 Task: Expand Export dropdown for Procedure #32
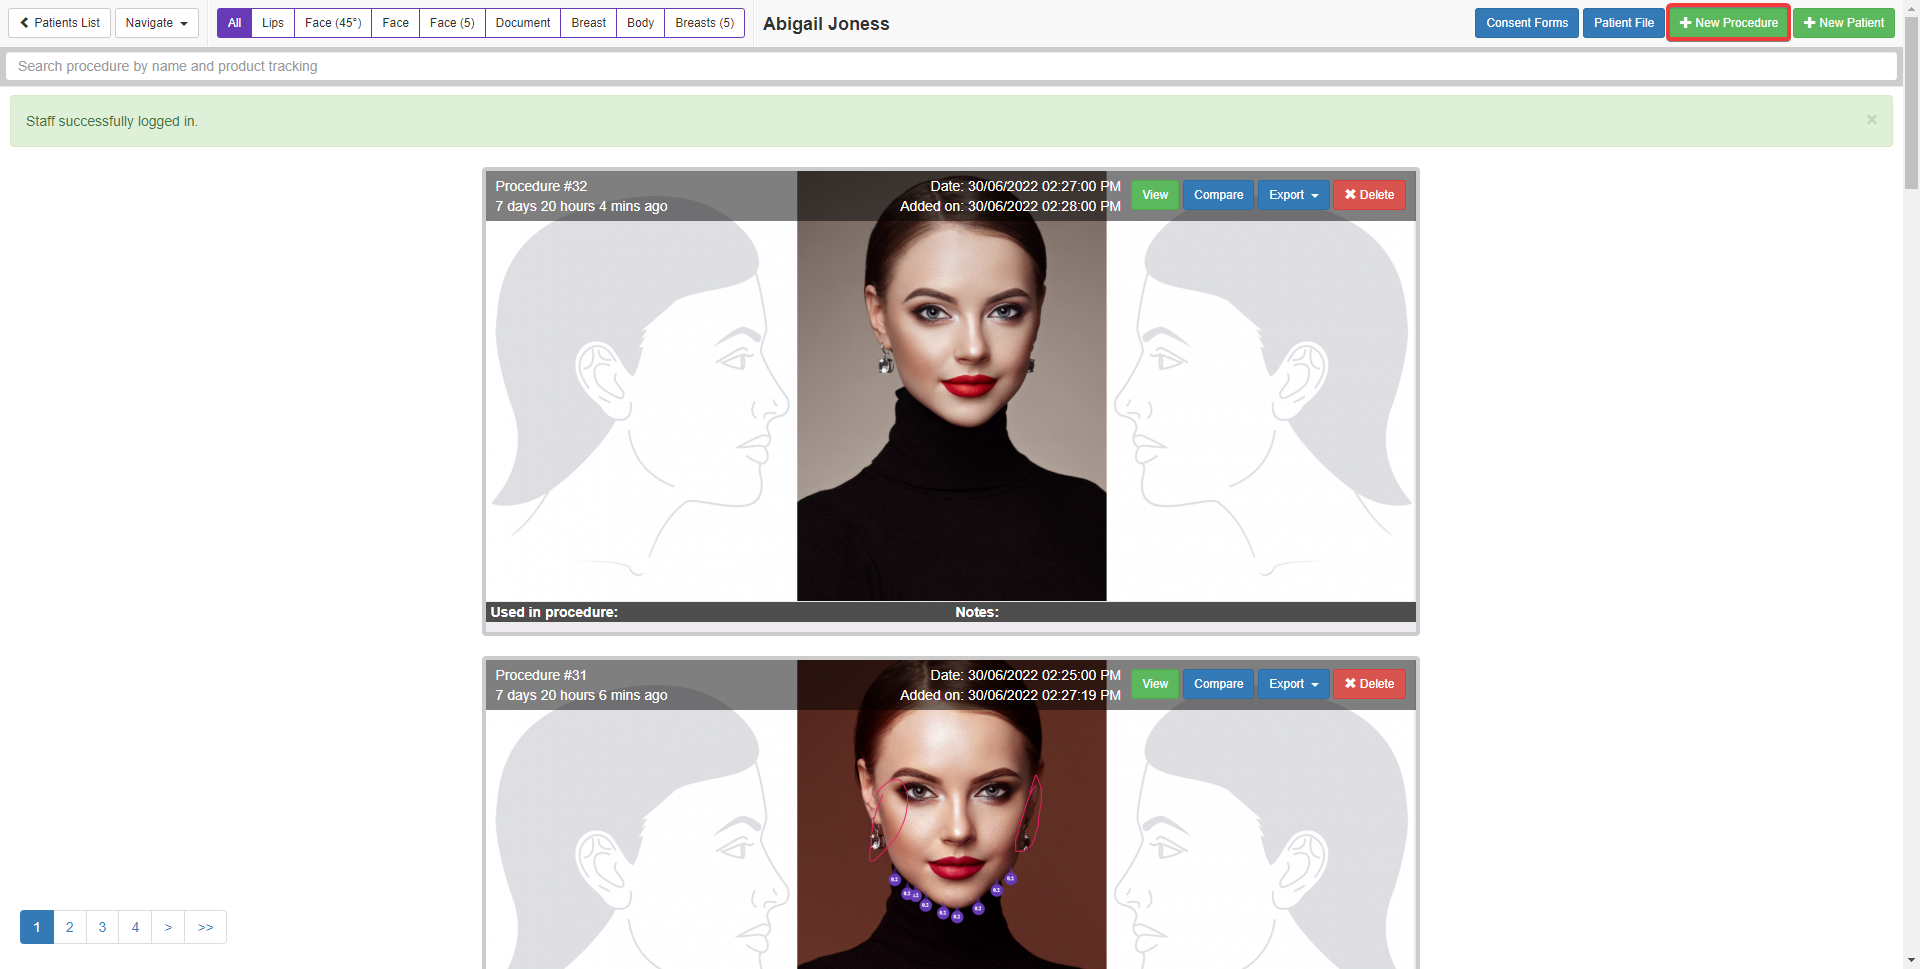(1293, 195)
